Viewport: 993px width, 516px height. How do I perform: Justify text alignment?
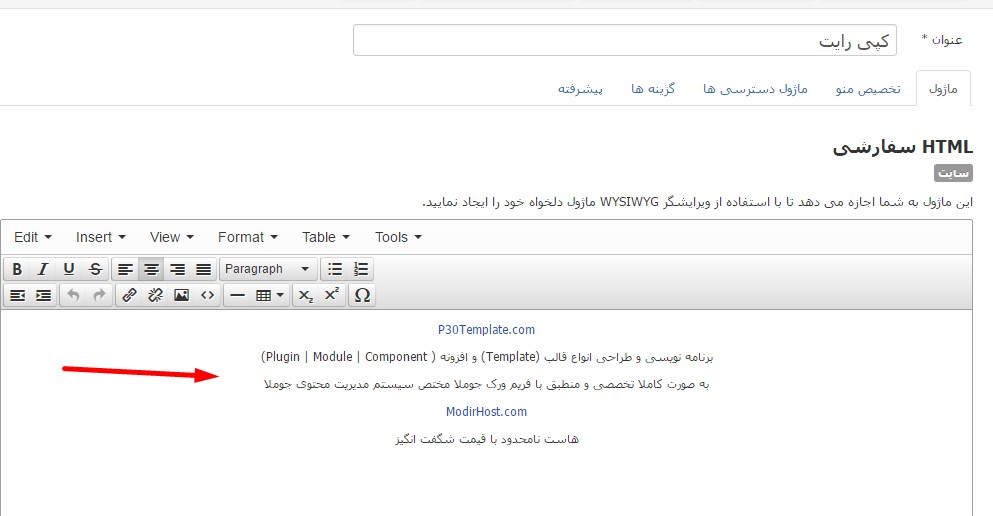(x=203, y=269)
